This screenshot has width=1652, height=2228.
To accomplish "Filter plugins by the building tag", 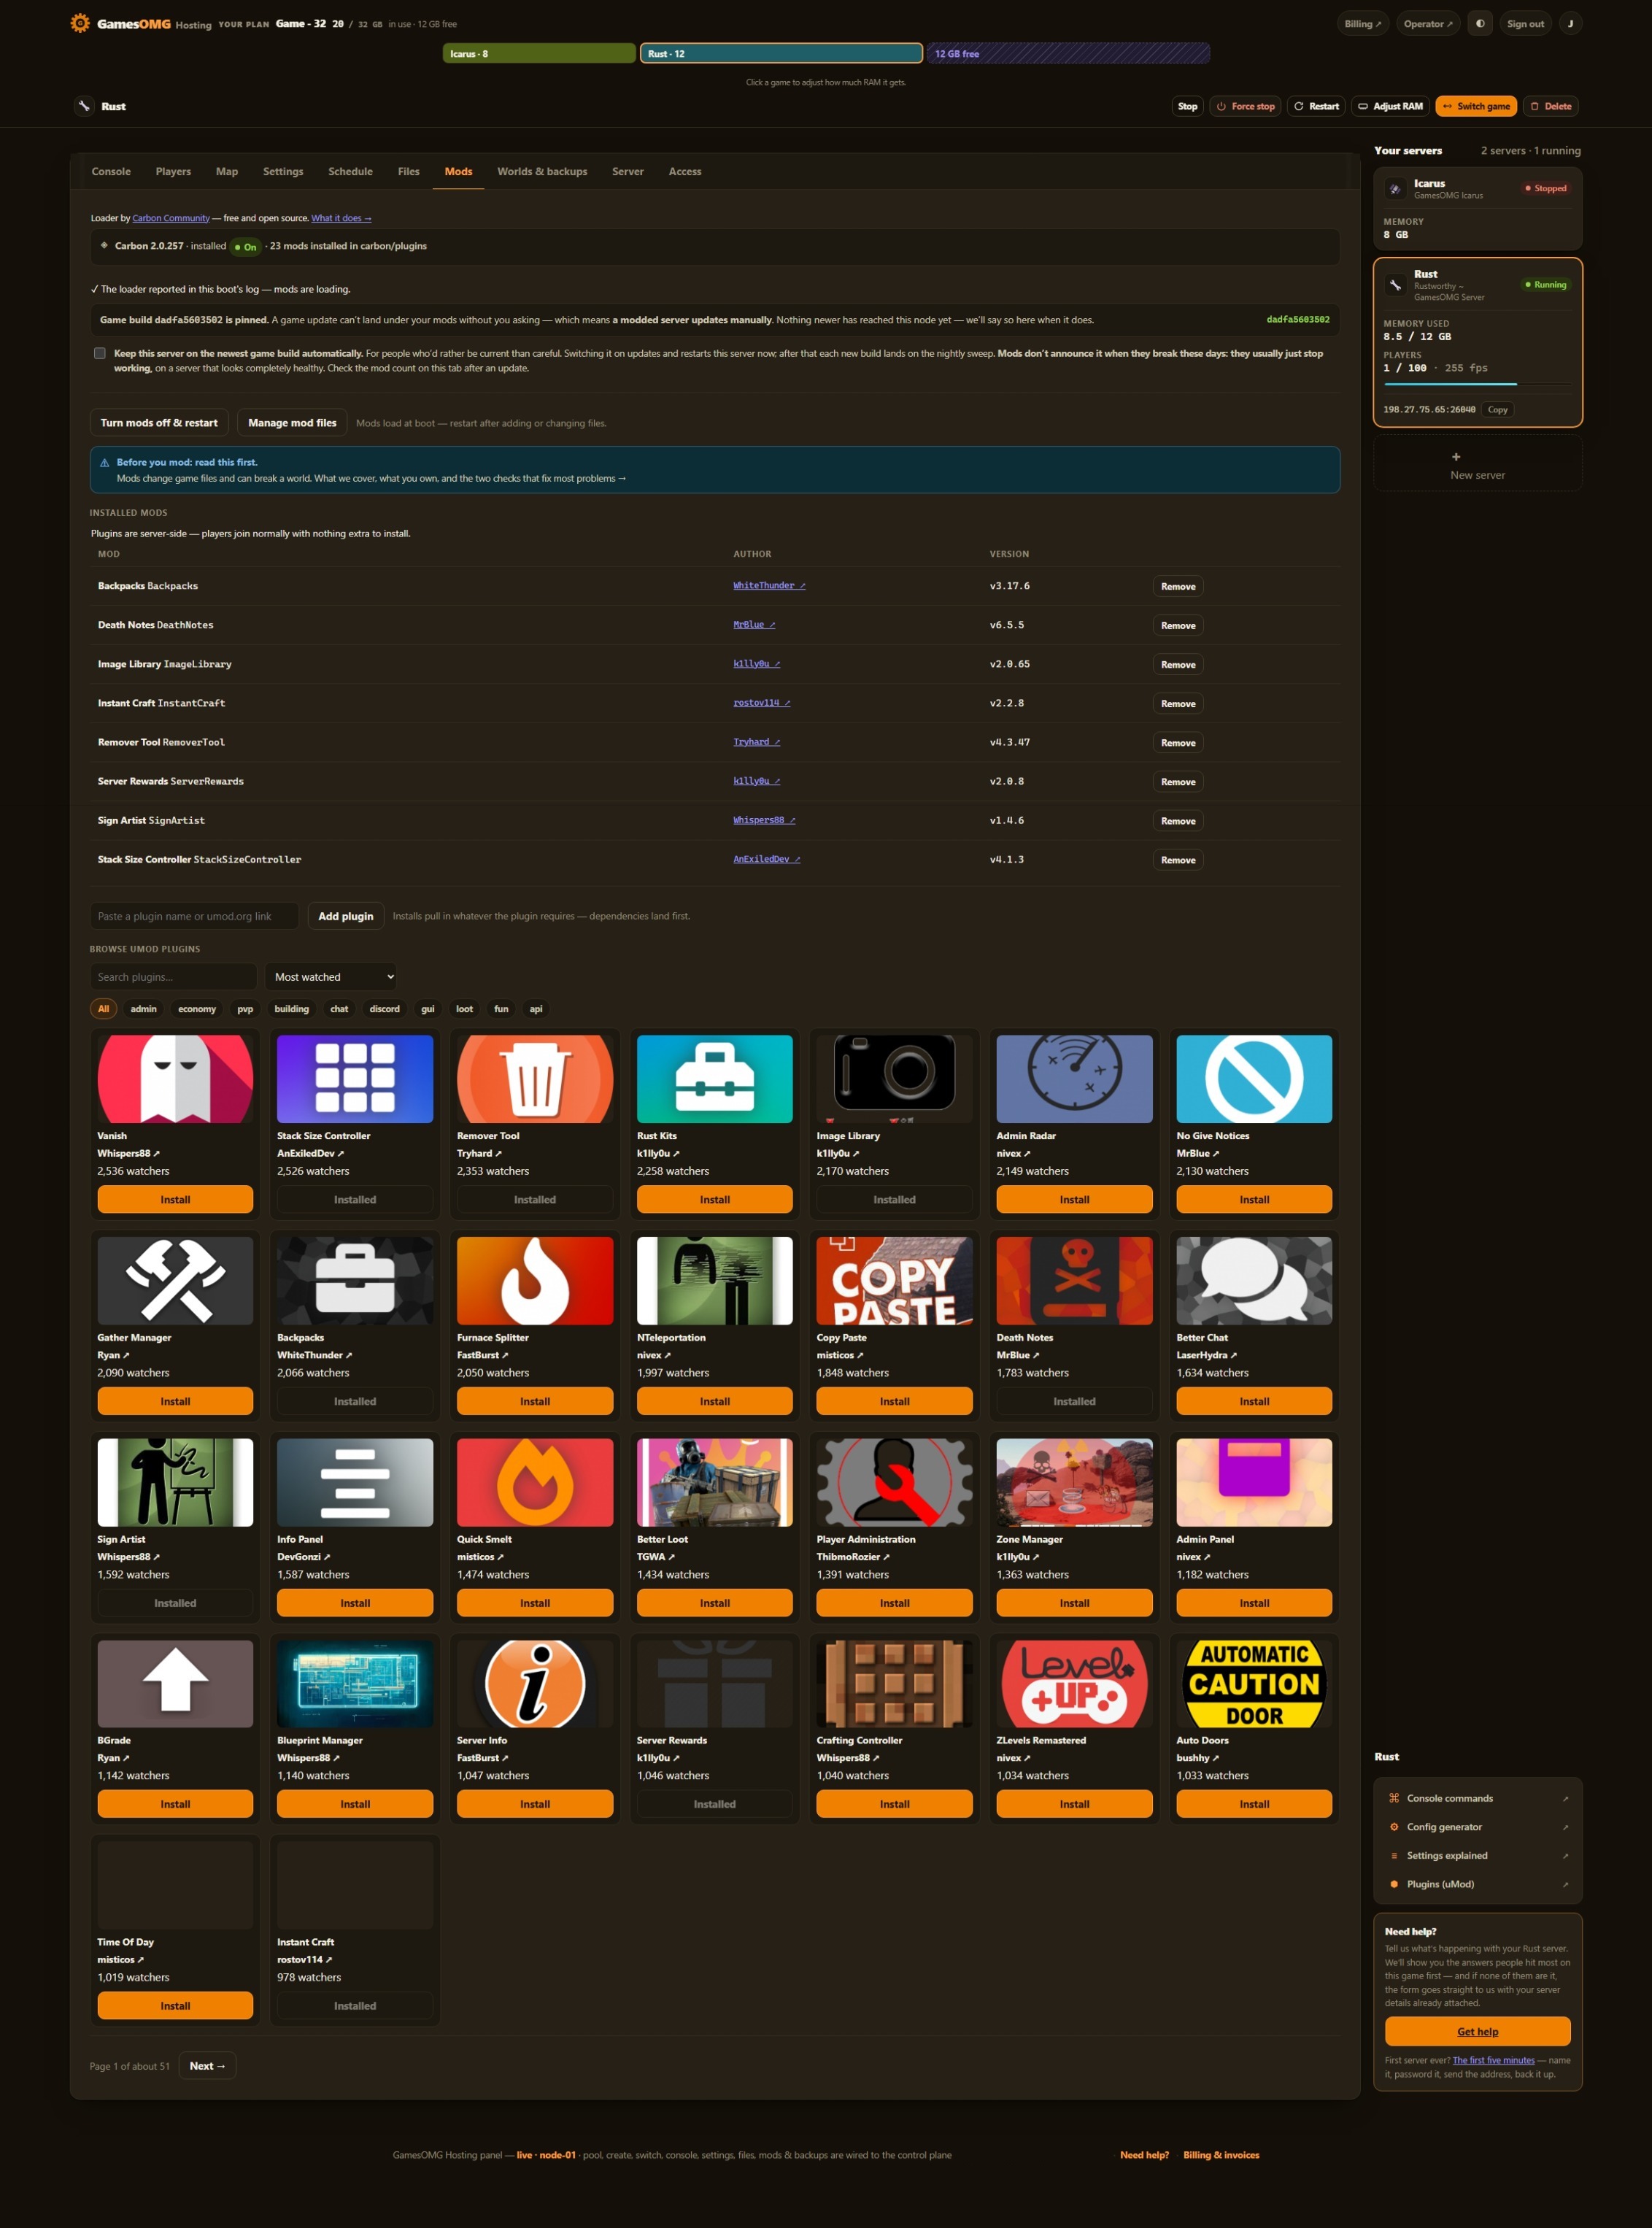I will [x=292, y=1008].
